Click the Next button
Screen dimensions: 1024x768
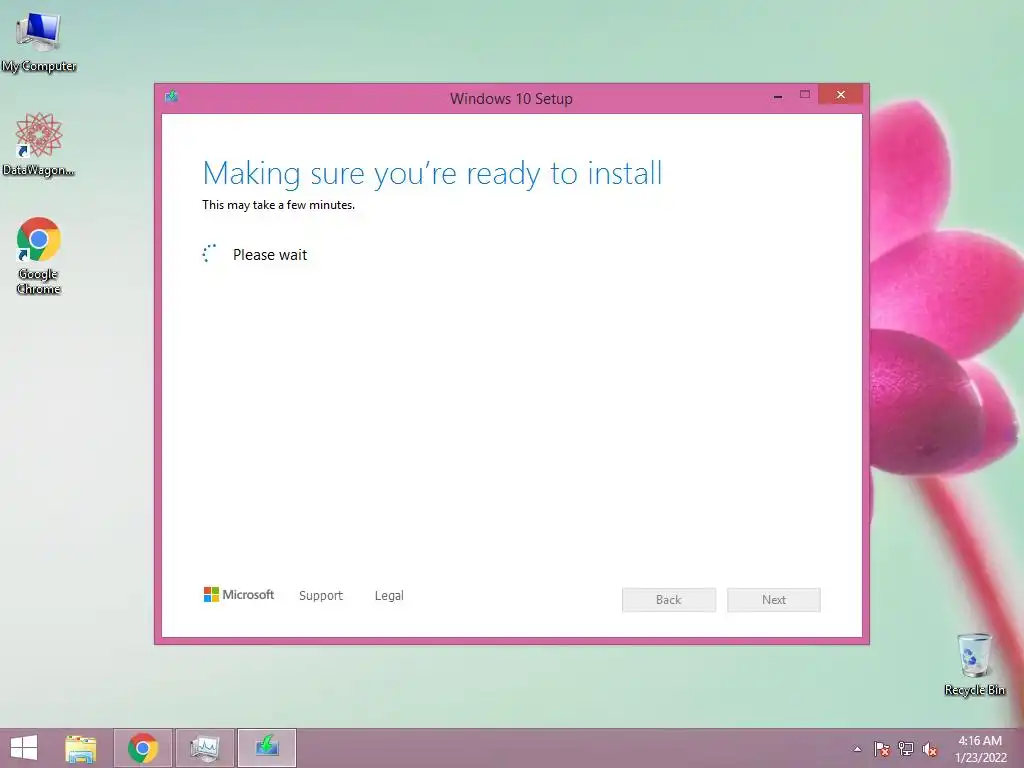[774, 600]
